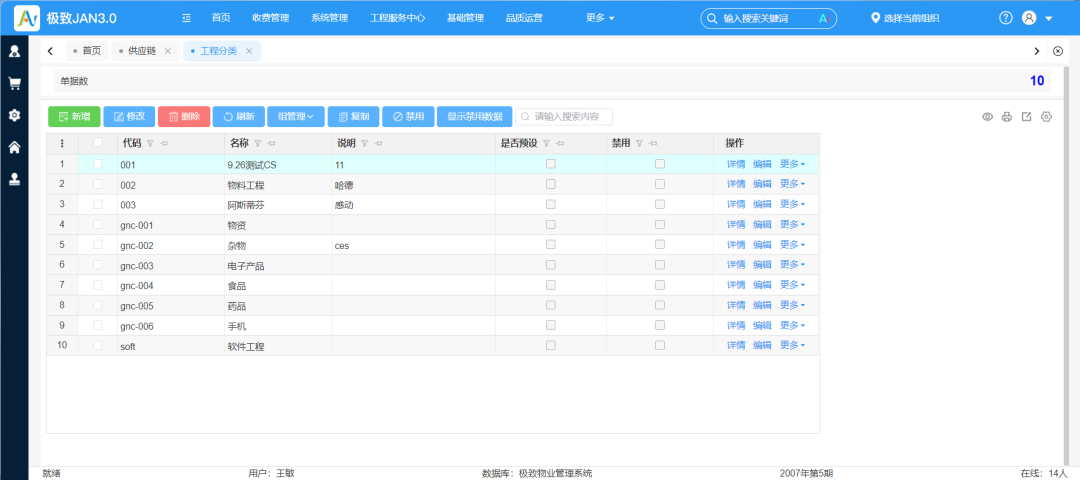The width and height of the screenshot is (1080, 480).
Task: Expand 更多 for row gnc-005
Action: (x=792, y=305)
